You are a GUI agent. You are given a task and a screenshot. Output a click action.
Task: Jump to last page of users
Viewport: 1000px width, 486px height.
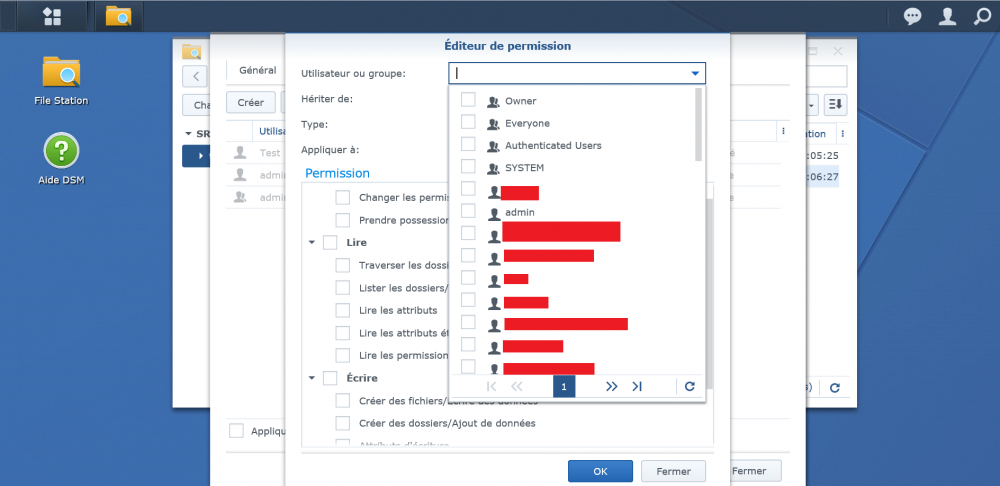coord(636,387)
